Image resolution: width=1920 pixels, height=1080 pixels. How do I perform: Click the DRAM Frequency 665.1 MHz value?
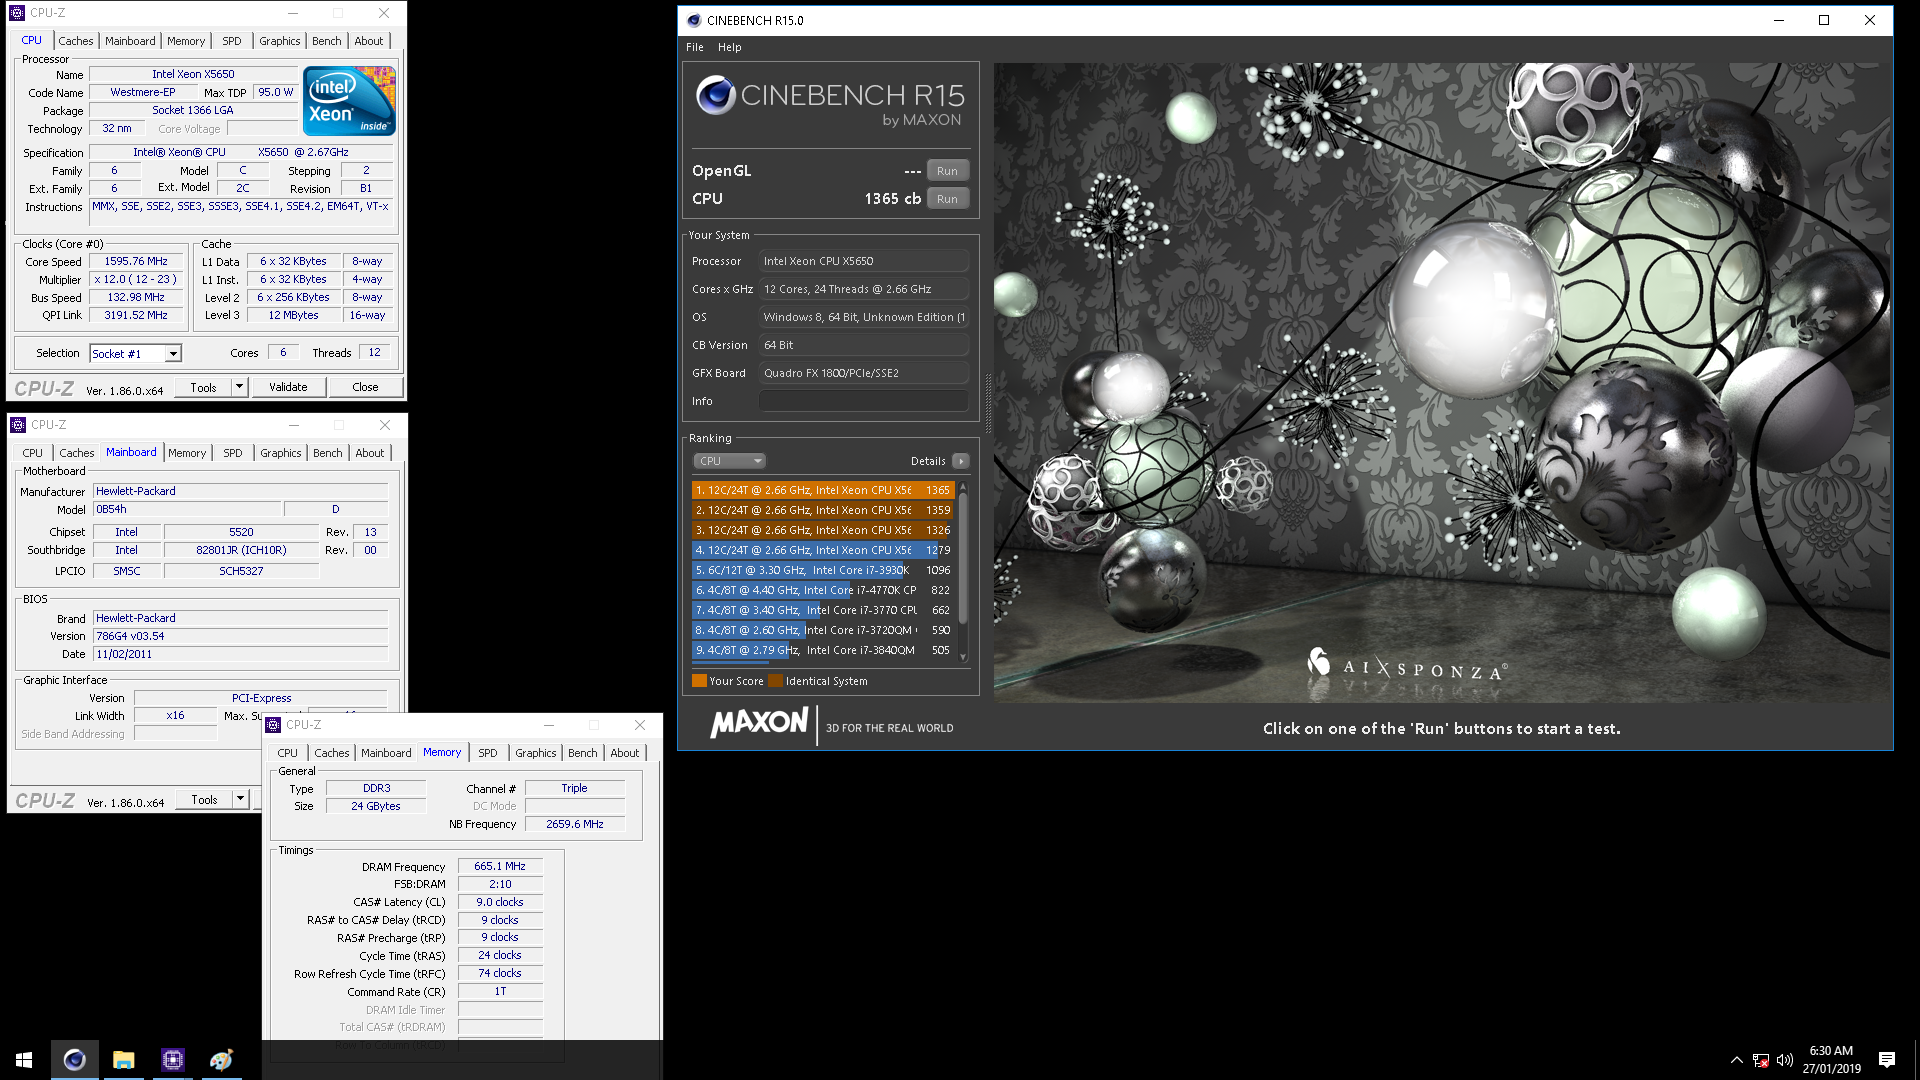coord(500,866)
